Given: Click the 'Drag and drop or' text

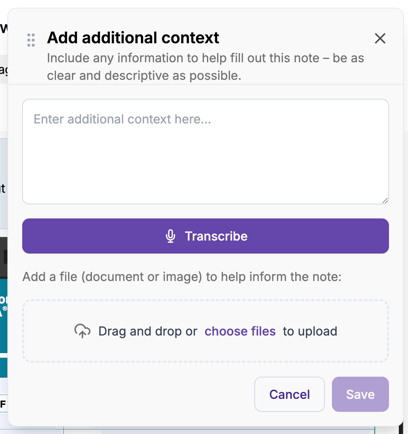Looking at the screenshot, I should (x=148, y=331).
